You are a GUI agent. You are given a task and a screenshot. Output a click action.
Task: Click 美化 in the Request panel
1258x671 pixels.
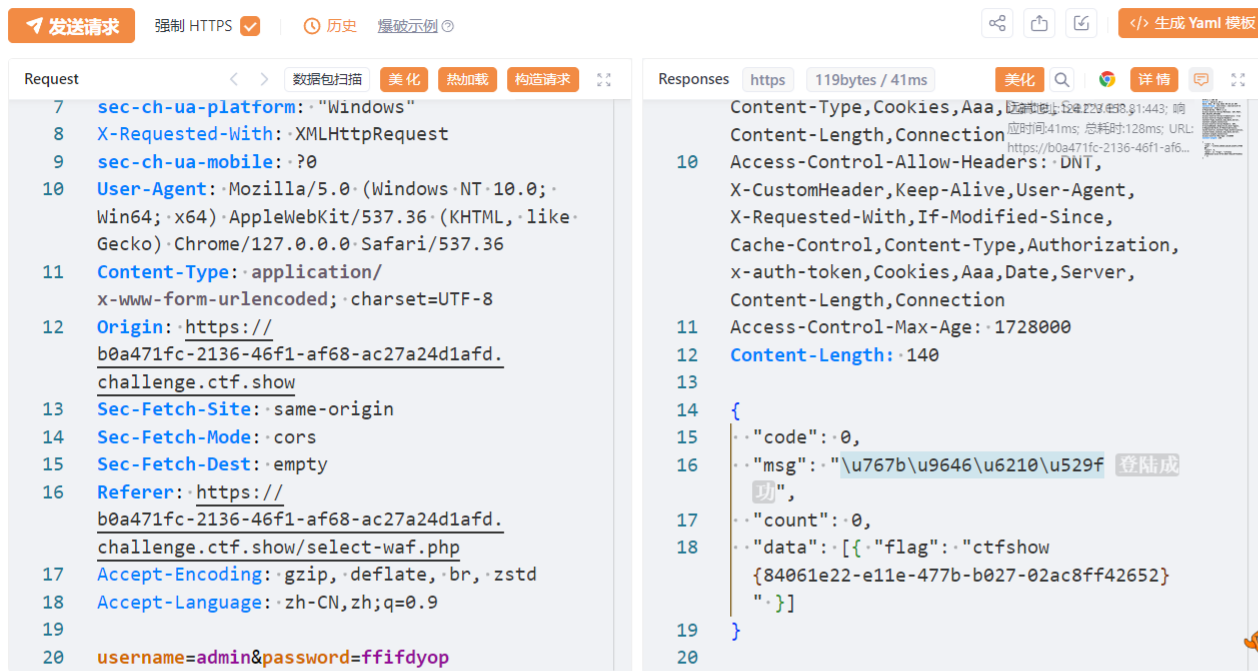click(404, 80)
